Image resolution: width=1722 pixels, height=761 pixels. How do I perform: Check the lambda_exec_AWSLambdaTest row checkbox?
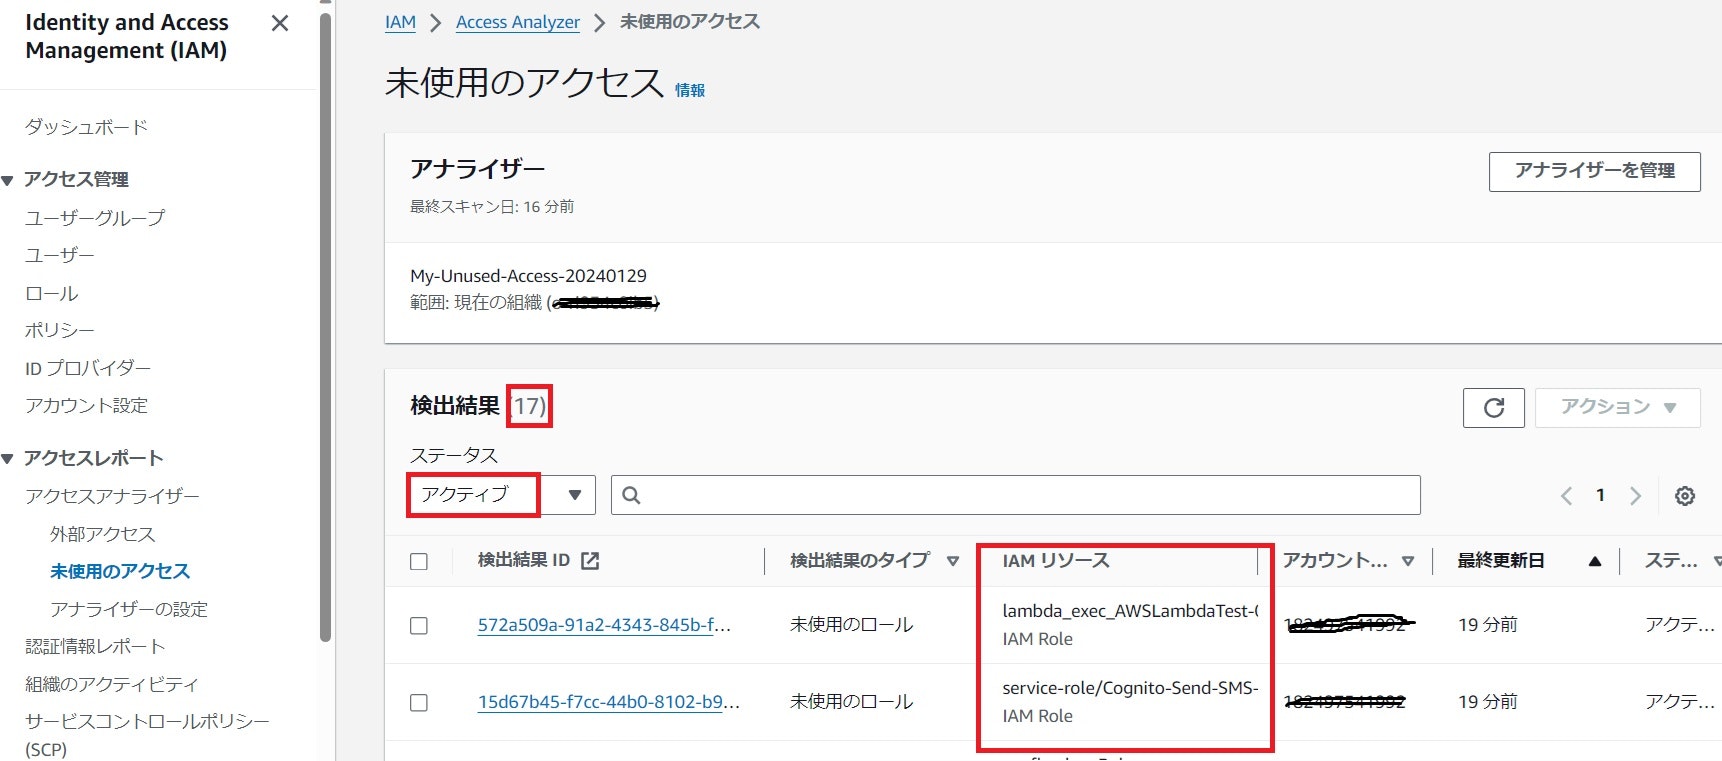point(419,626)
